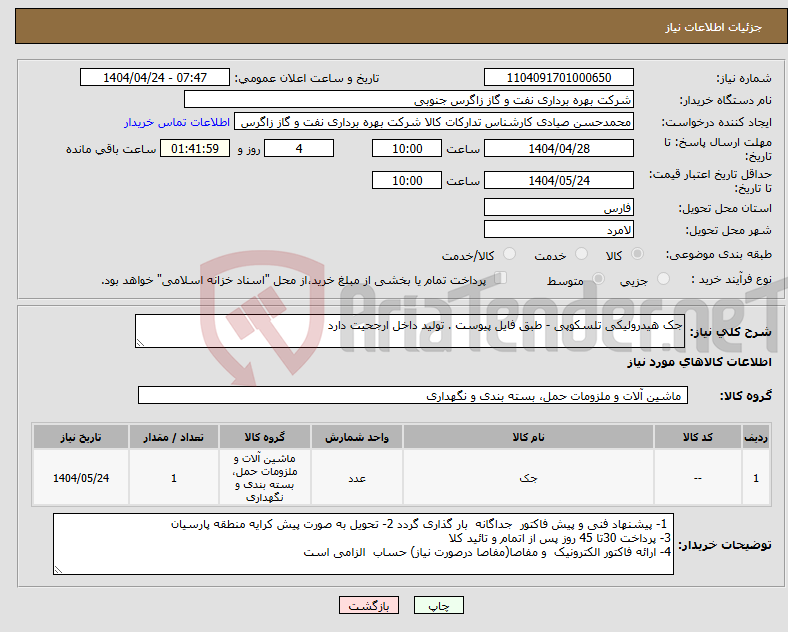Select the کالا radio button
Screen dimensions: 788x632
pos(637,254)
